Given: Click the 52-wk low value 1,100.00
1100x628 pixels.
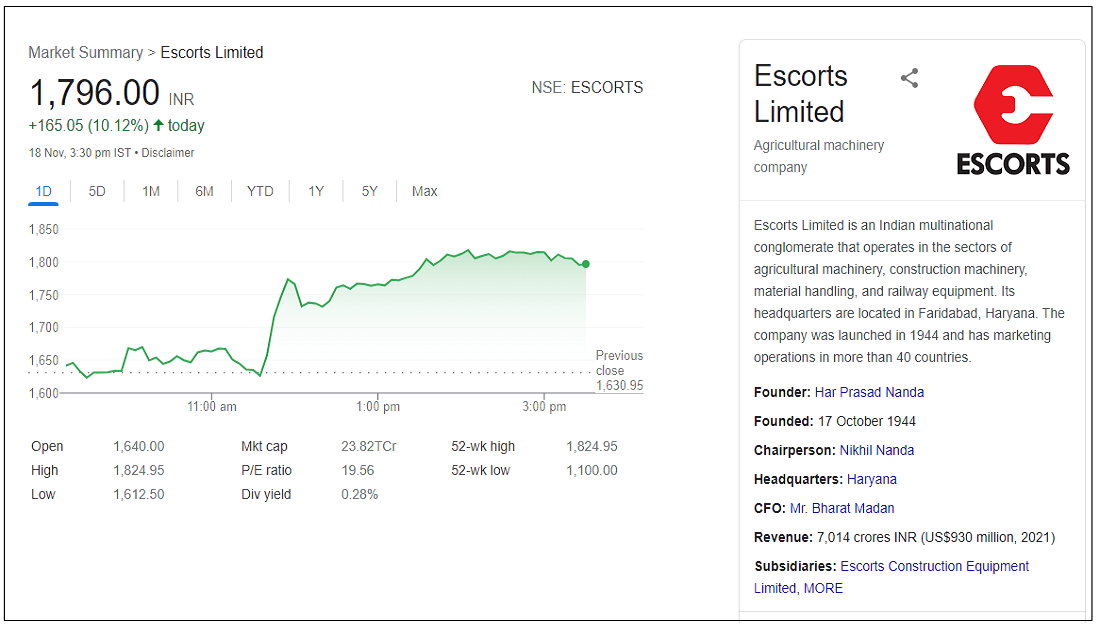Looking at the screenshot, I should 592,470.
